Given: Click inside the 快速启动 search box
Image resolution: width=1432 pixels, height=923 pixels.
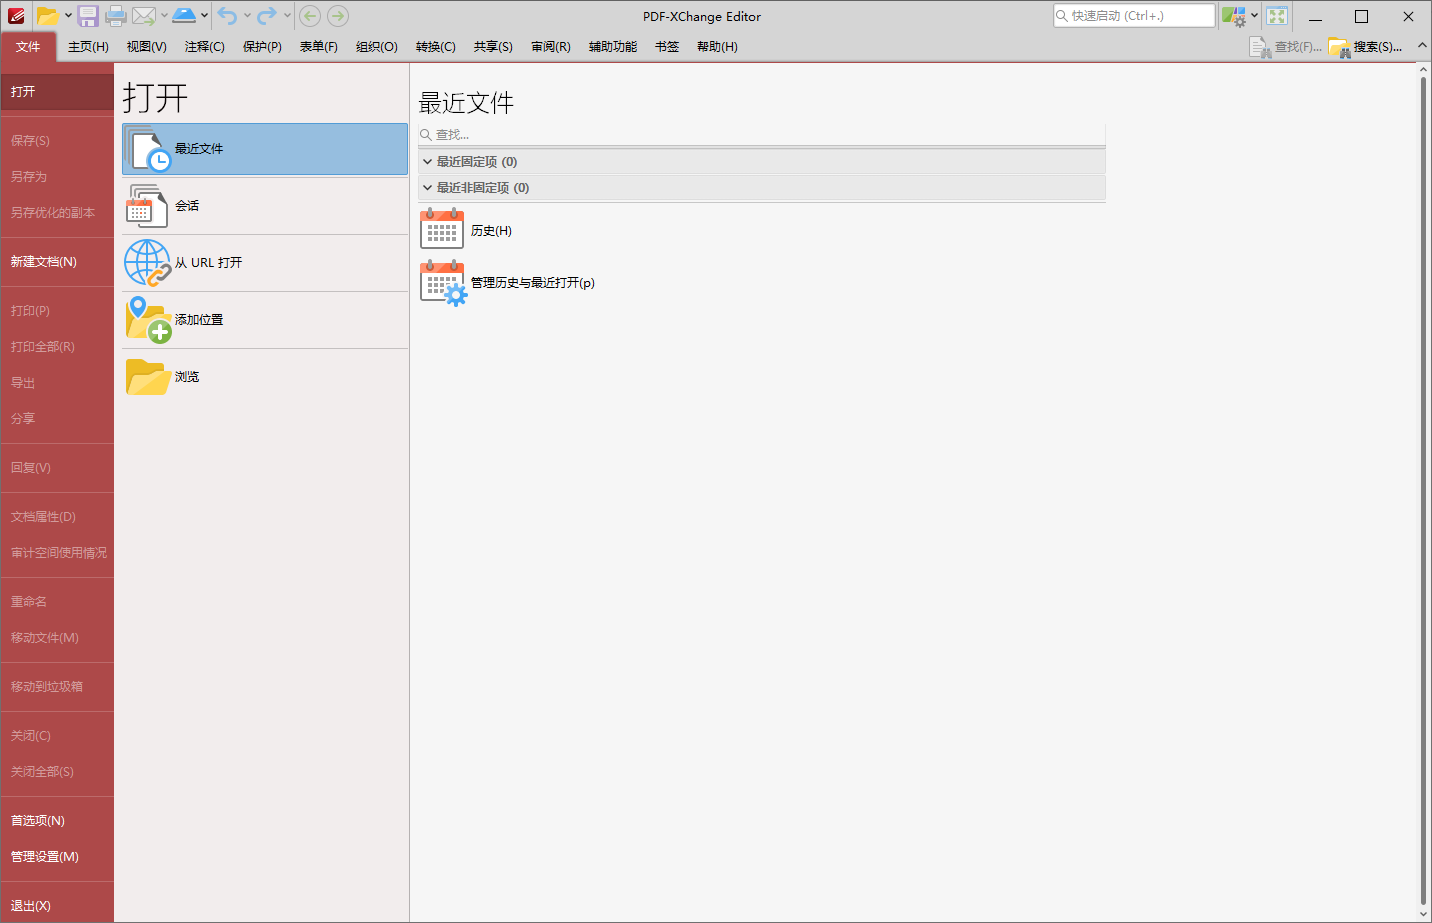Looking at the screenshot, I should tap(1133, 15).
